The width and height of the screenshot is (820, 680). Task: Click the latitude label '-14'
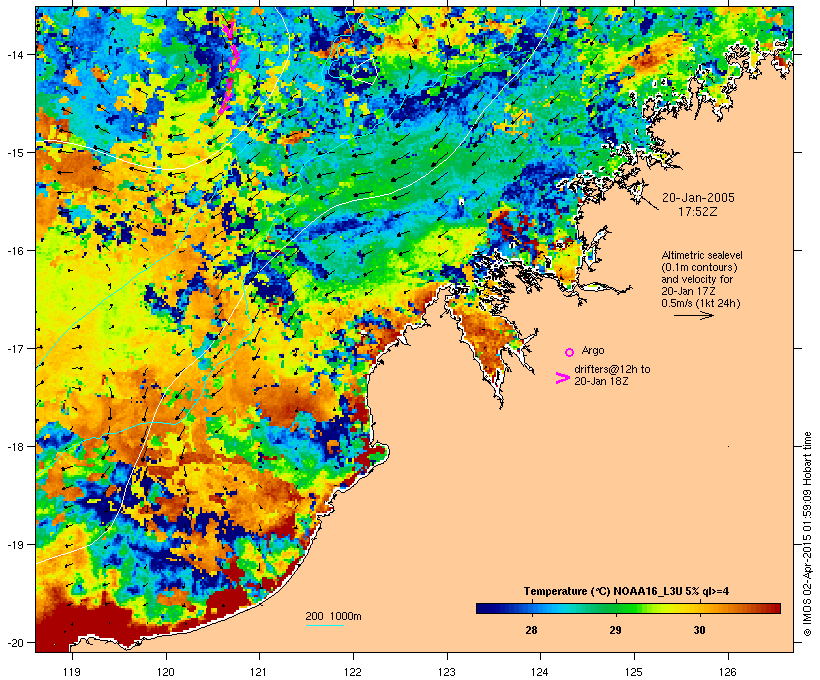point(14,54)
